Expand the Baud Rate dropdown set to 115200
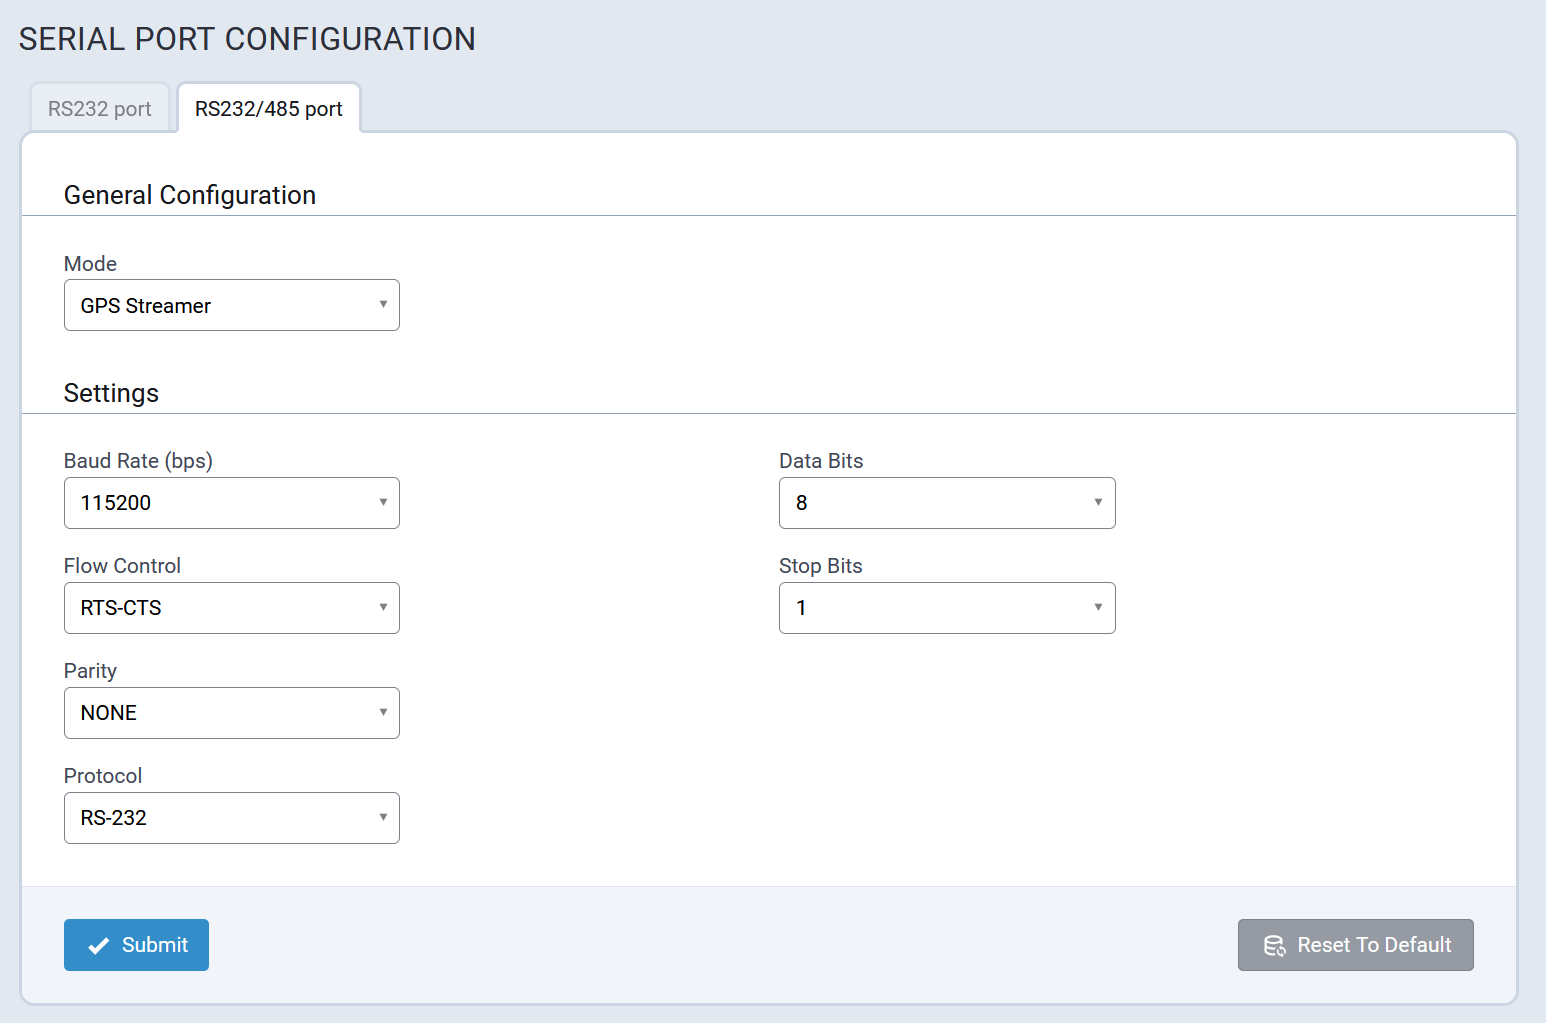The height and width of the screenshot is (1023, 1546). (x=232, y=503)
